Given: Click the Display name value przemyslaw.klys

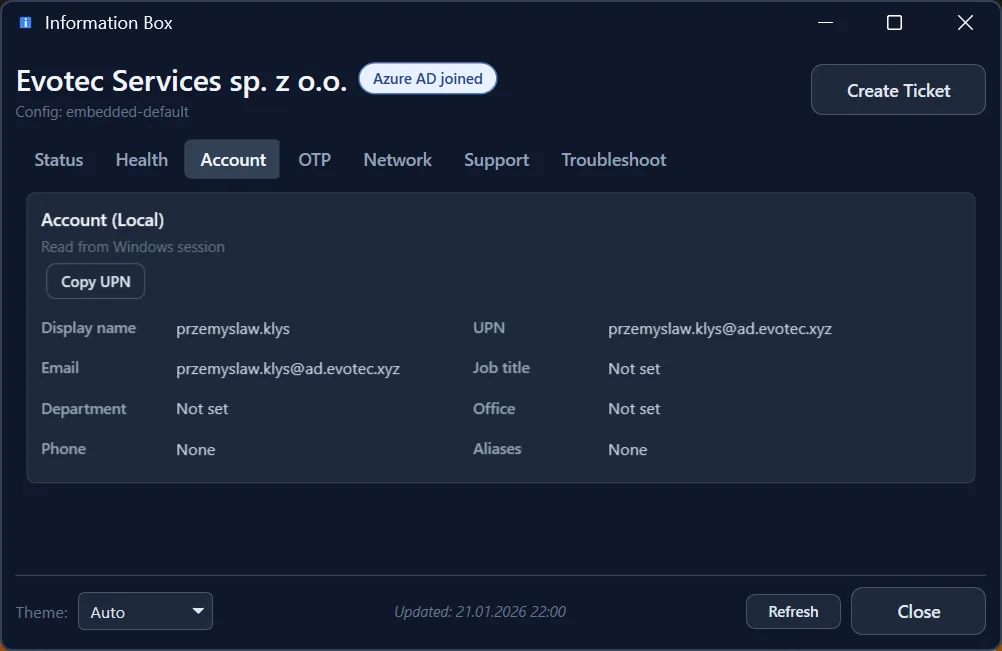Looking at the screenshot, I should (233, 329).
